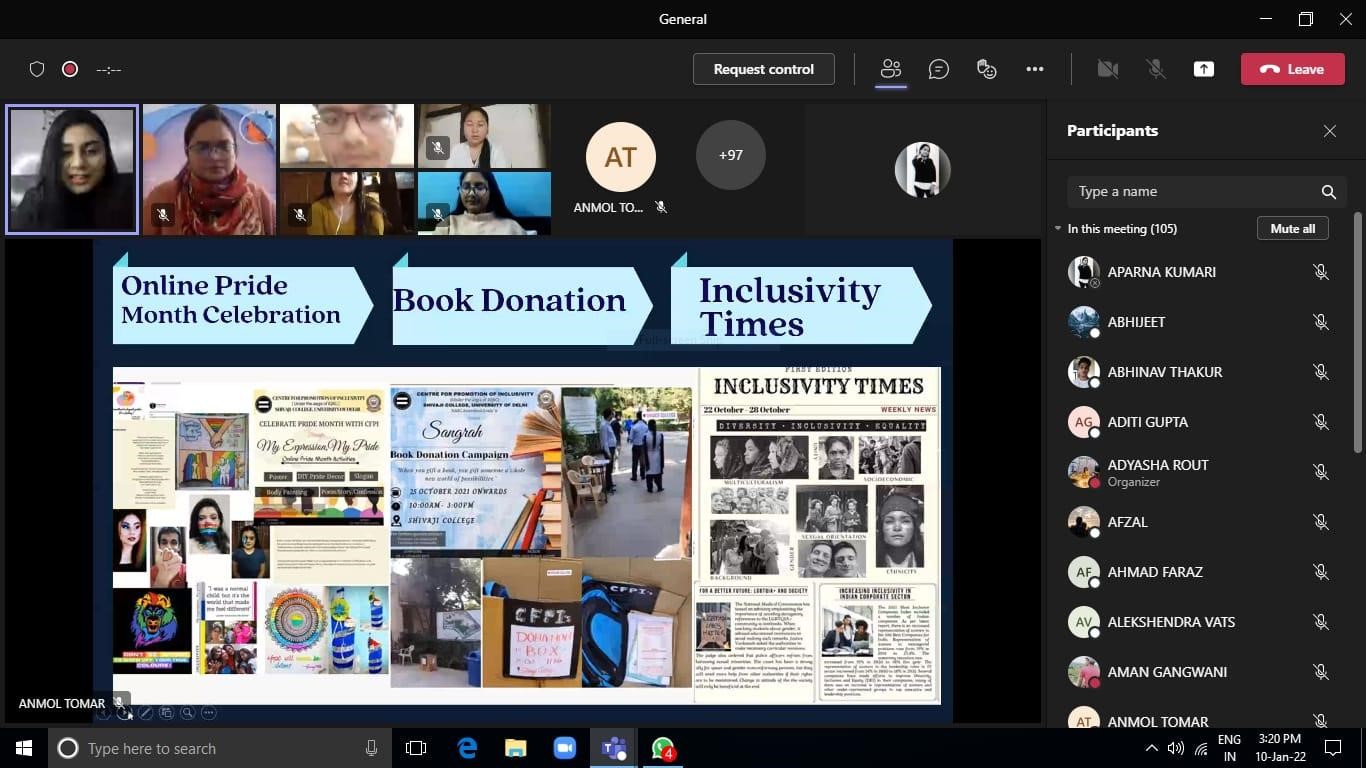The width and height of the screenshot is (1366, 768).
Task: Click the zoom magnifier icon on slide
Action: [187, 713]
